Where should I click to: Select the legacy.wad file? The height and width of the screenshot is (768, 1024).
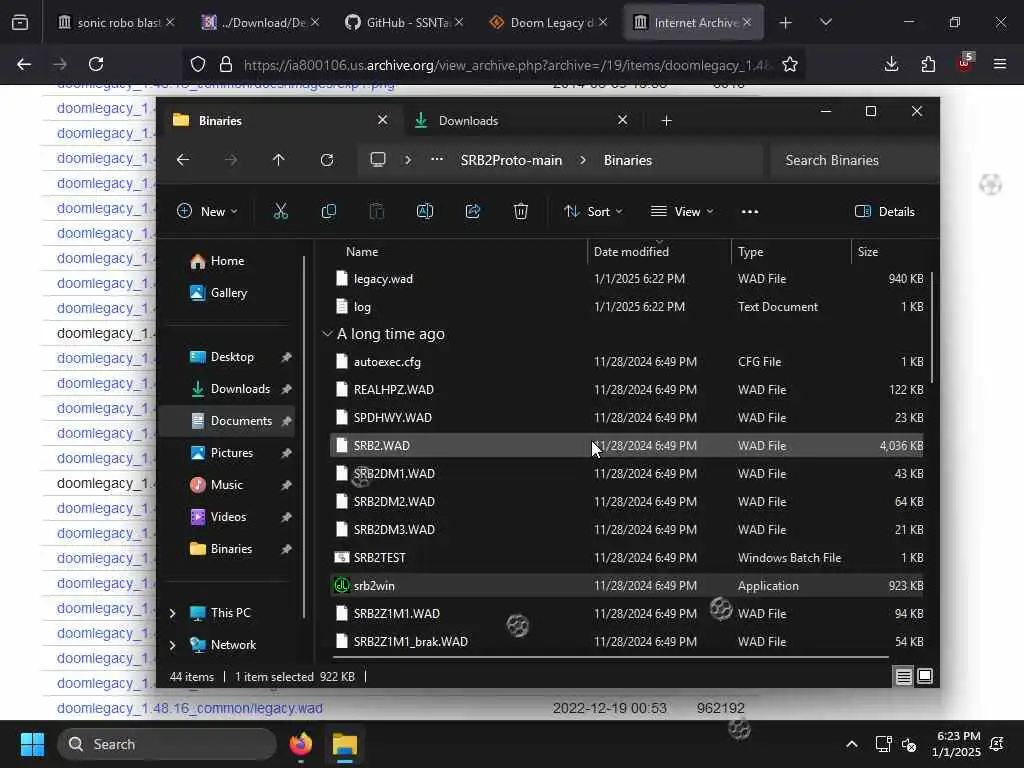click(627, 279)
